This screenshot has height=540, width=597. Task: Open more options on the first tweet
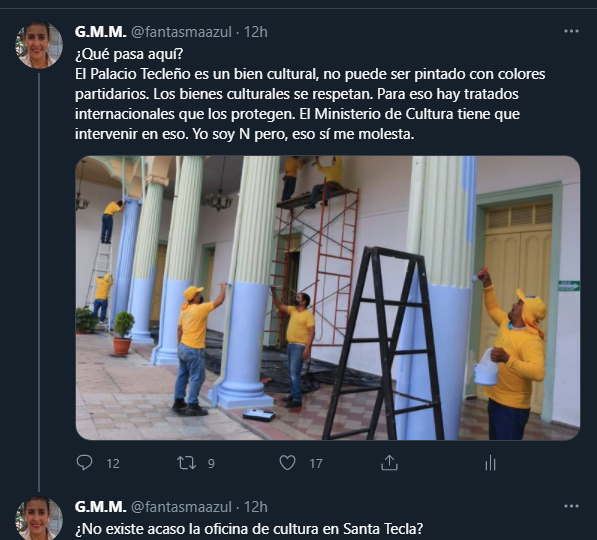coord(571,31)
